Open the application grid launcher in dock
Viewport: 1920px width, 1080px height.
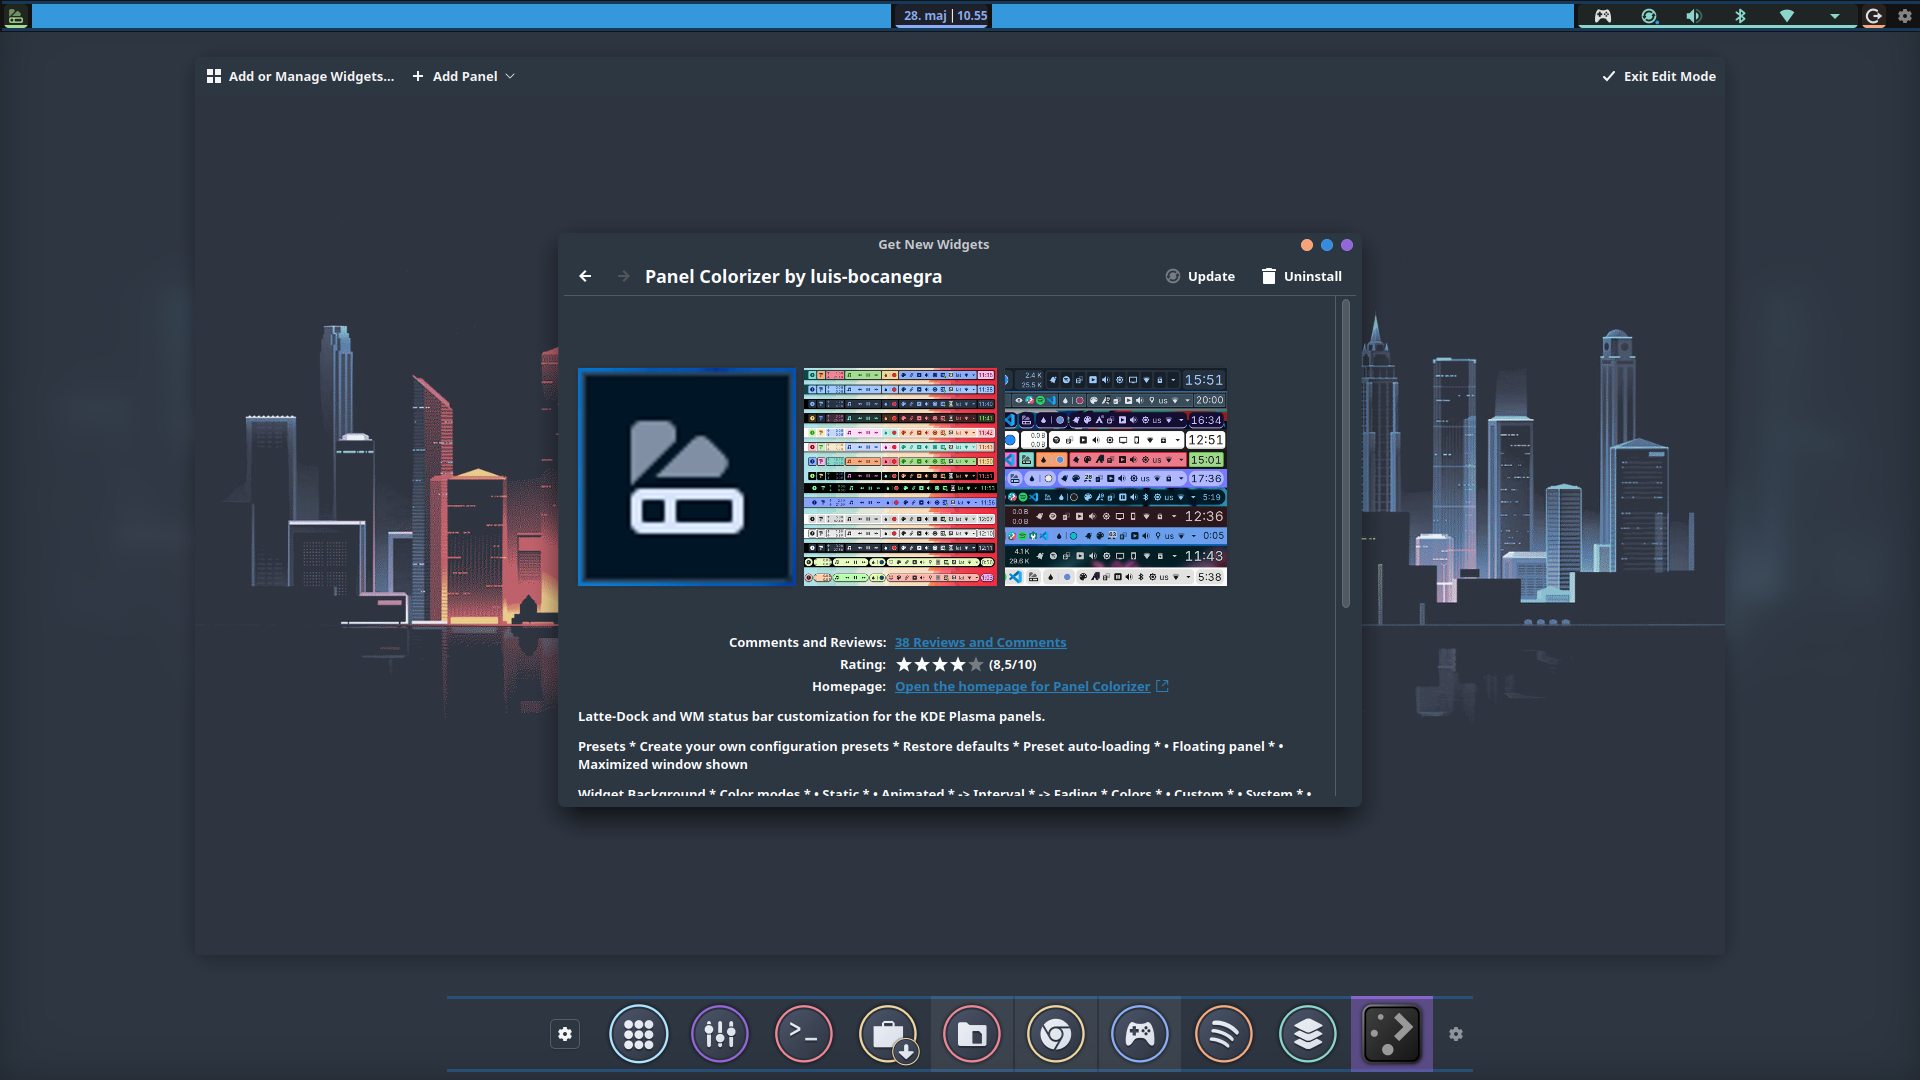[639, 1034]
